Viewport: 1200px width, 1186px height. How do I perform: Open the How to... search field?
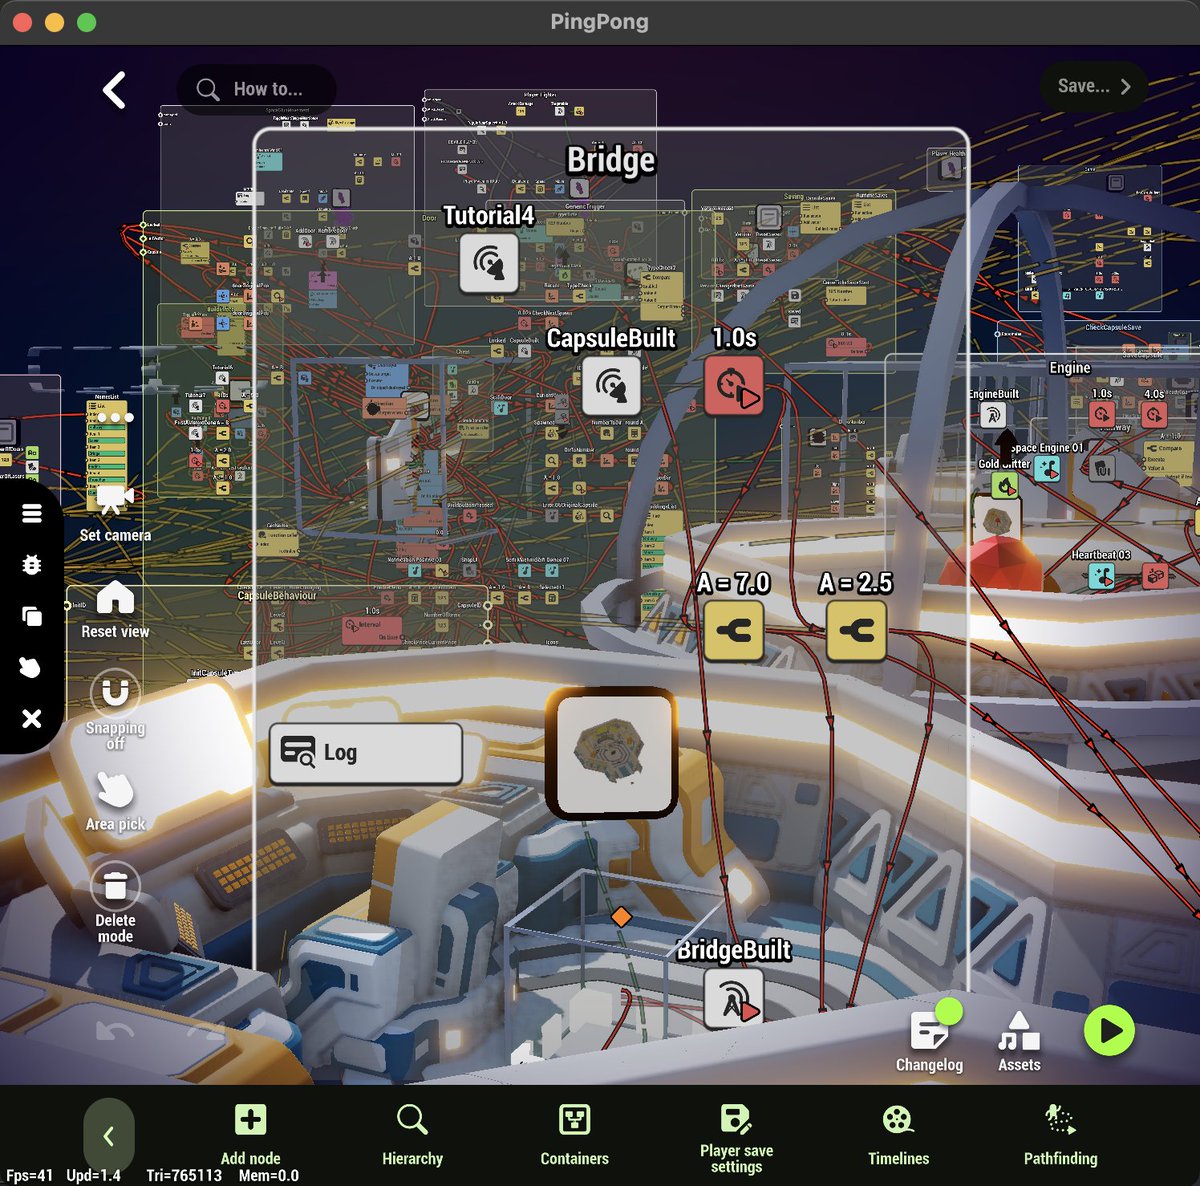256,89
